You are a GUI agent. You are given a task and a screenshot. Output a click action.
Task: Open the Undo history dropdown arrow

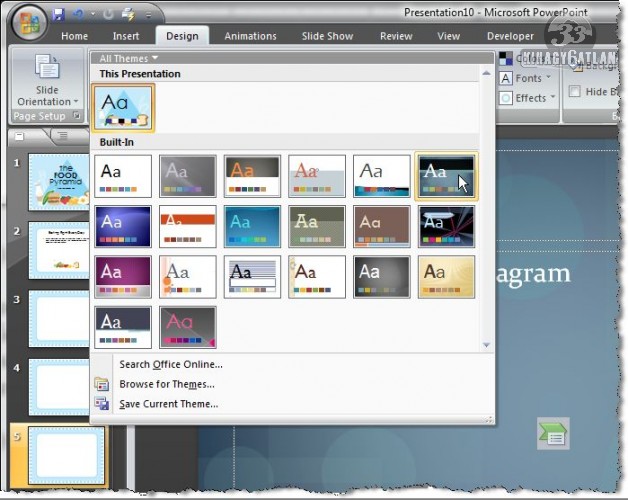93,14
